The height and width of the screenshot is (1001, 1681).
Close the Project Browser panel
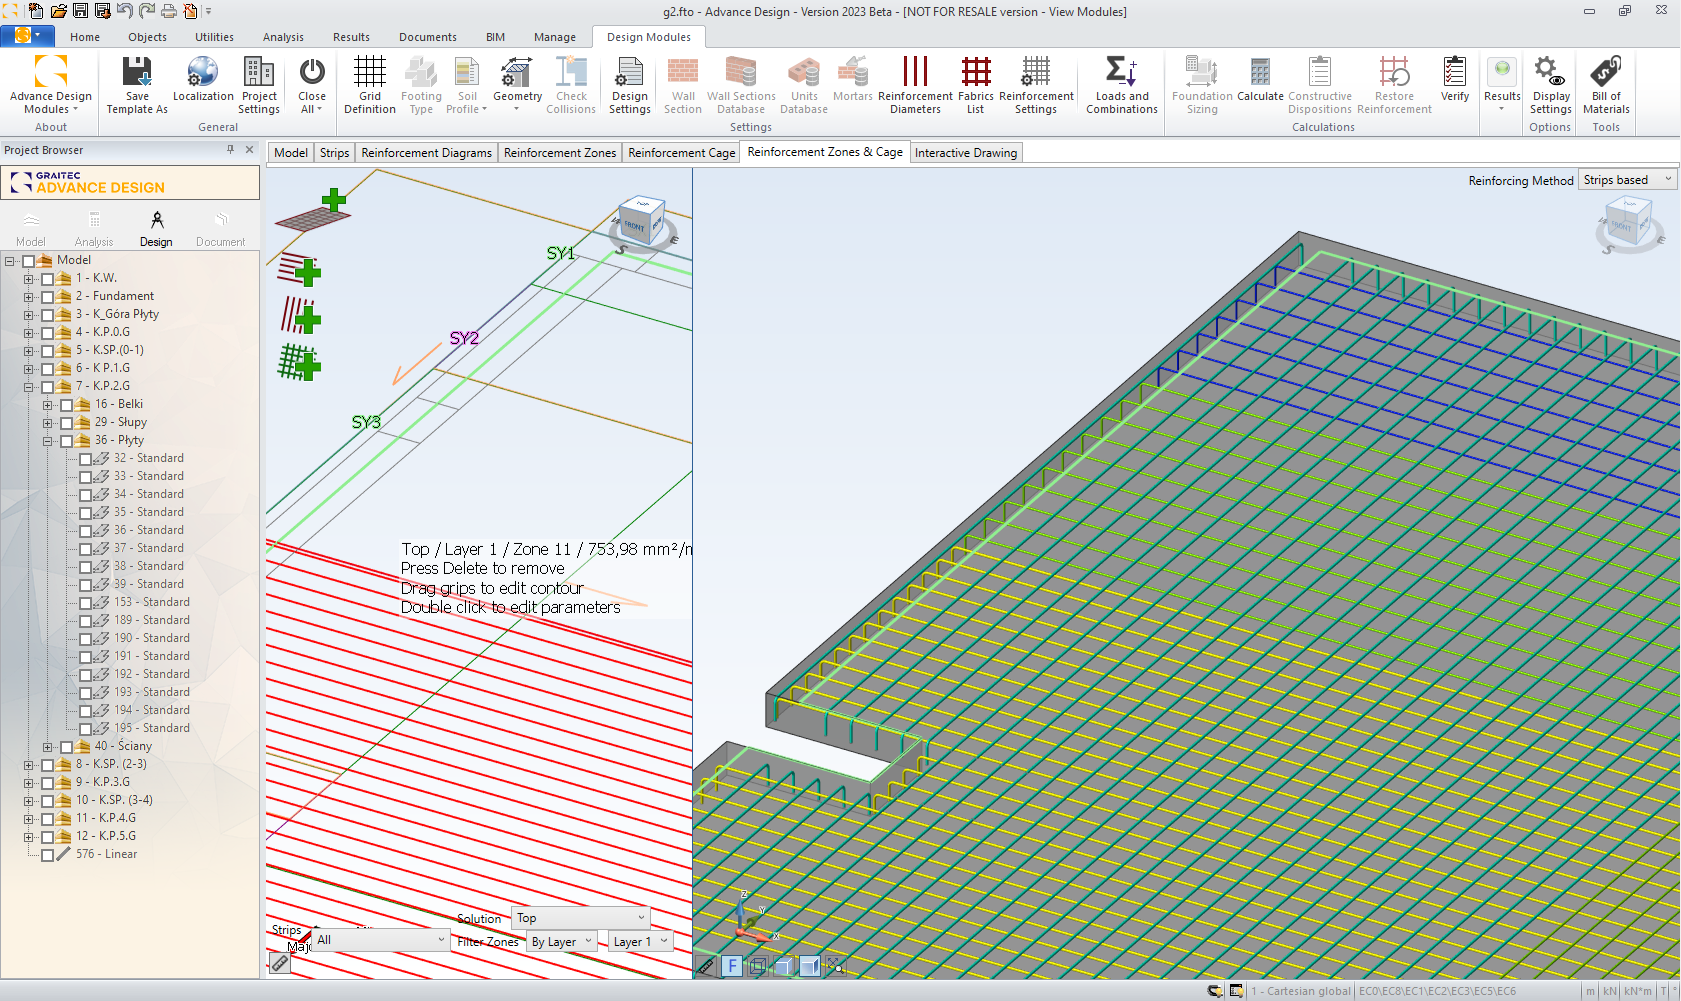coord(250,150)
